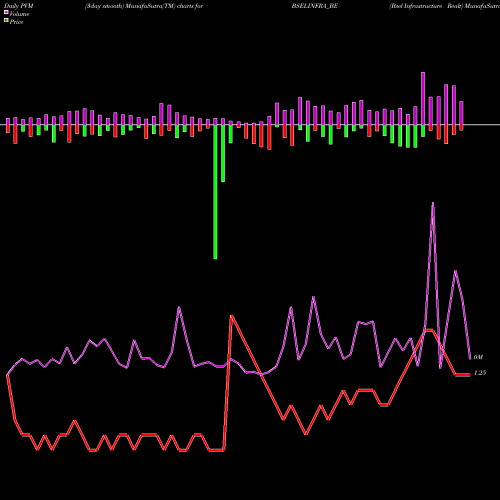Click the 1.25 price value label
The height and width of the screenshot is (500, 500).
480,373
